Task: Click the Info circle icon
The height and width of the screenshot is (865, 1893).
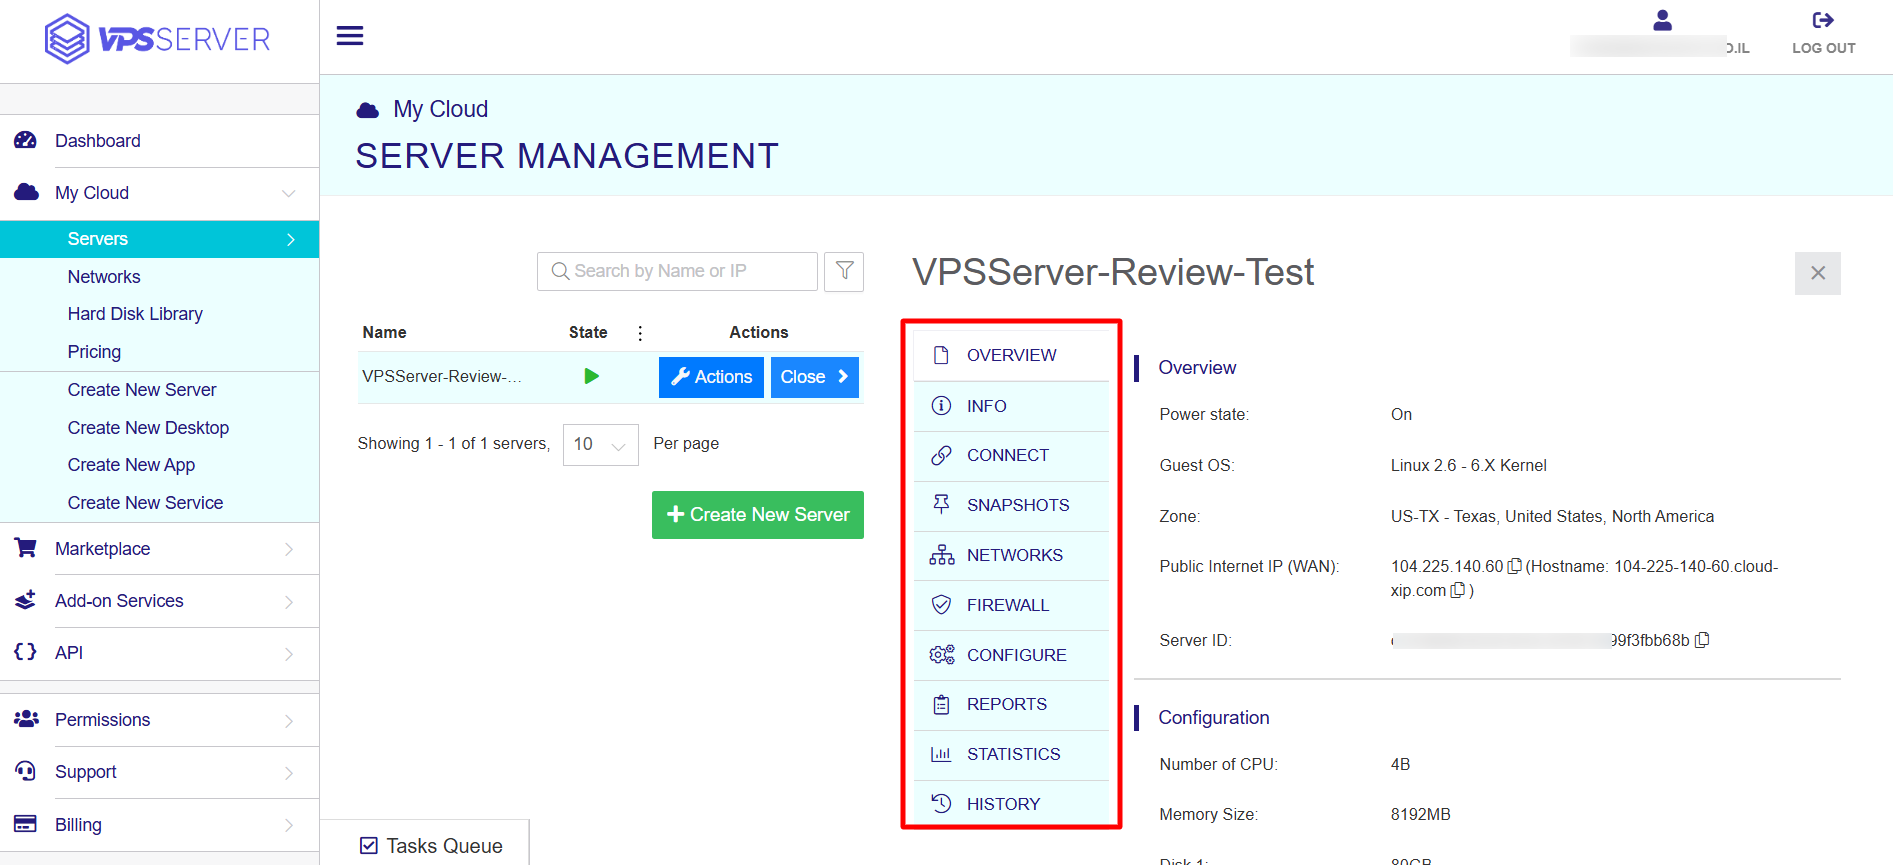Action: click(x=941, y=405)
